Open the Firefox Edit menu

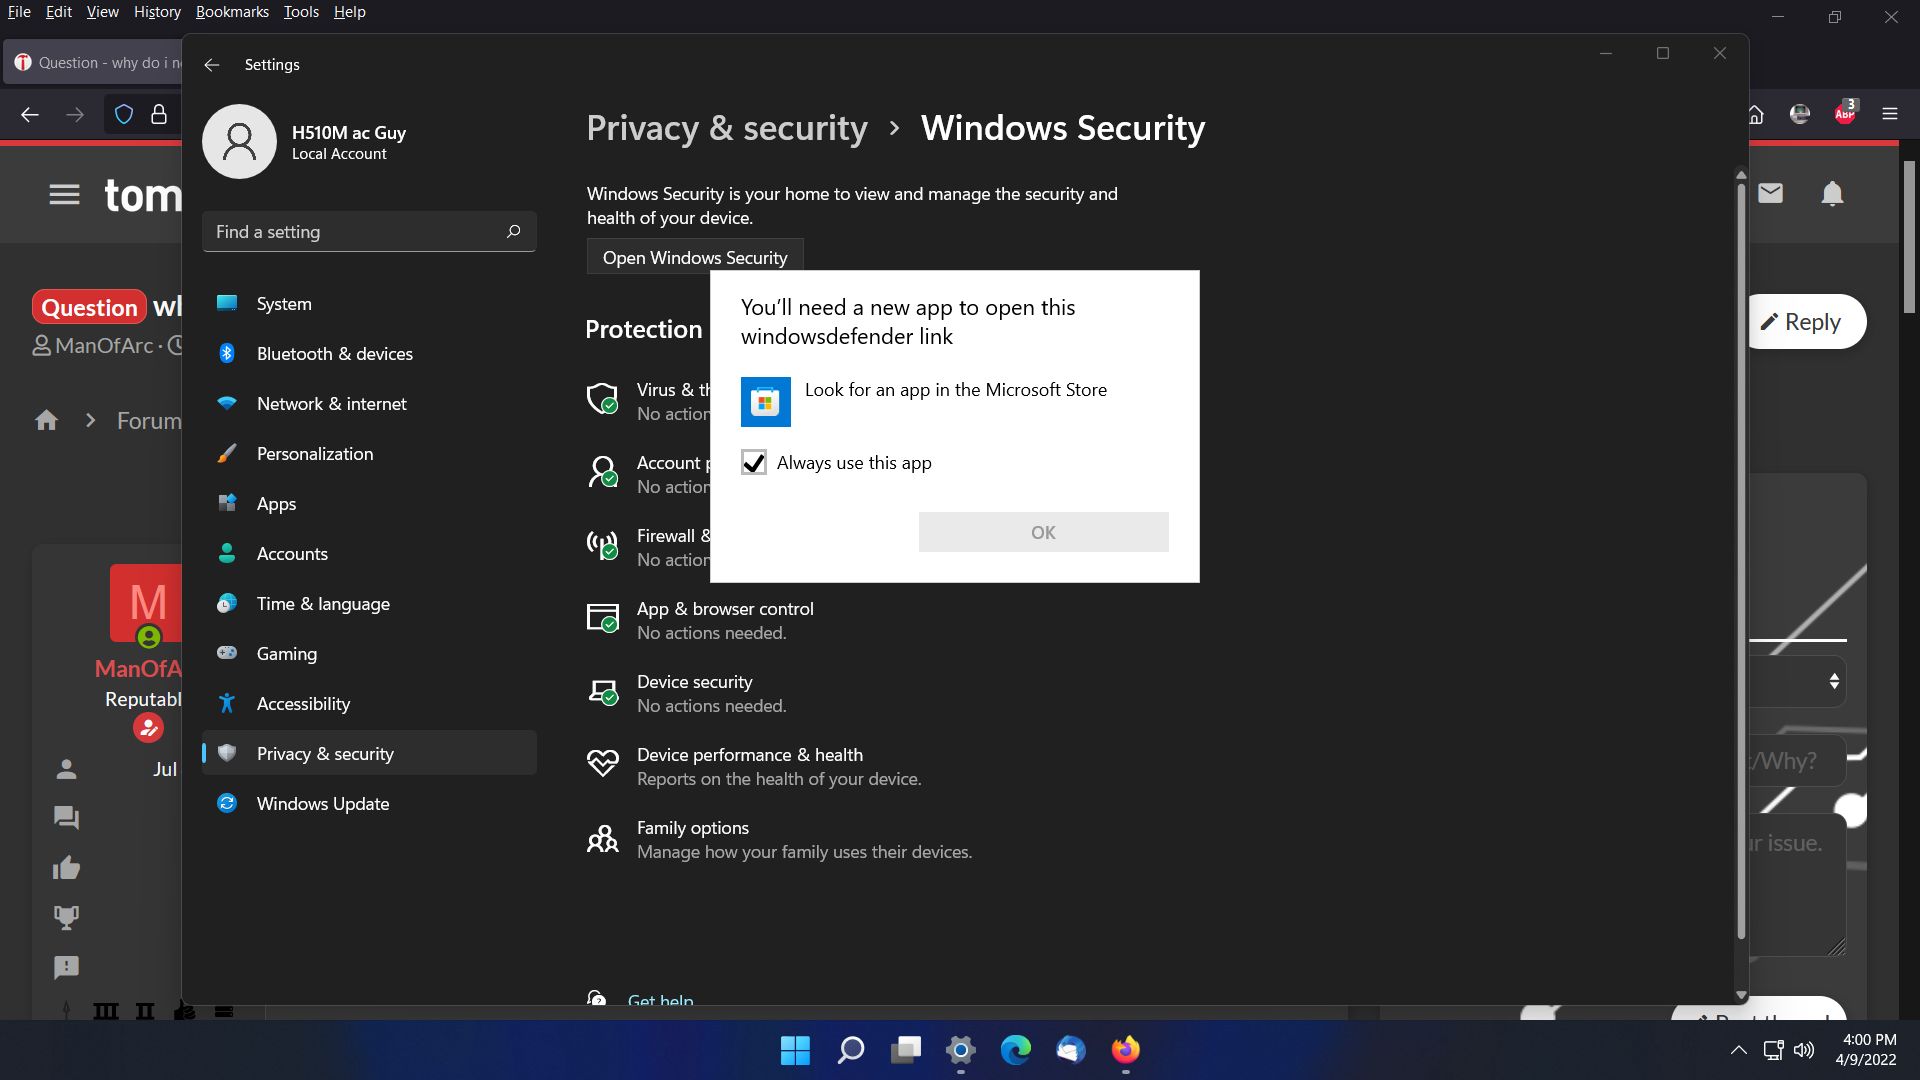59,12
